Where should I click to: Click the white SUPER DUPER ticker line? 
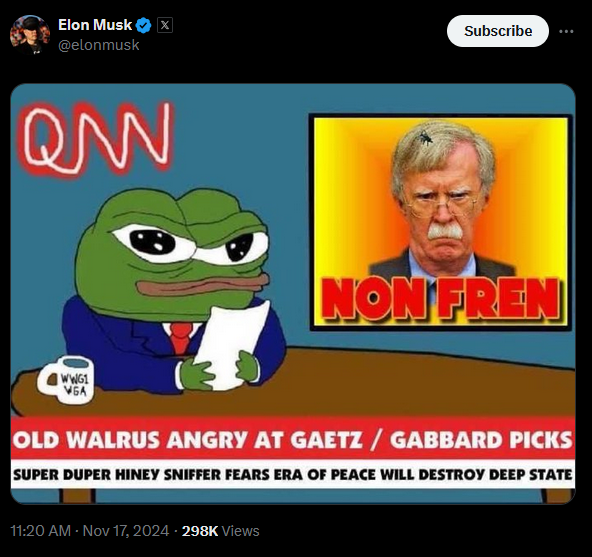click(x=293, y=474)
